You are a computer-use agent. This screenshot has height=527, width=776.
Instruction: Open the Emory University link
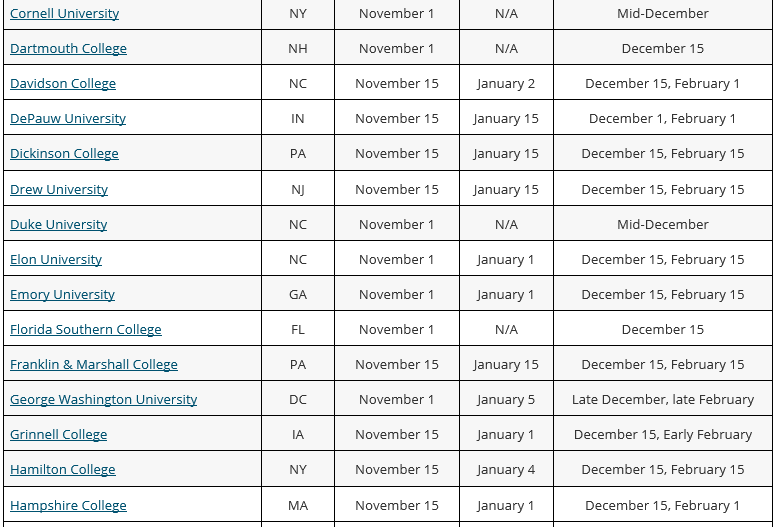pos(62,294)
